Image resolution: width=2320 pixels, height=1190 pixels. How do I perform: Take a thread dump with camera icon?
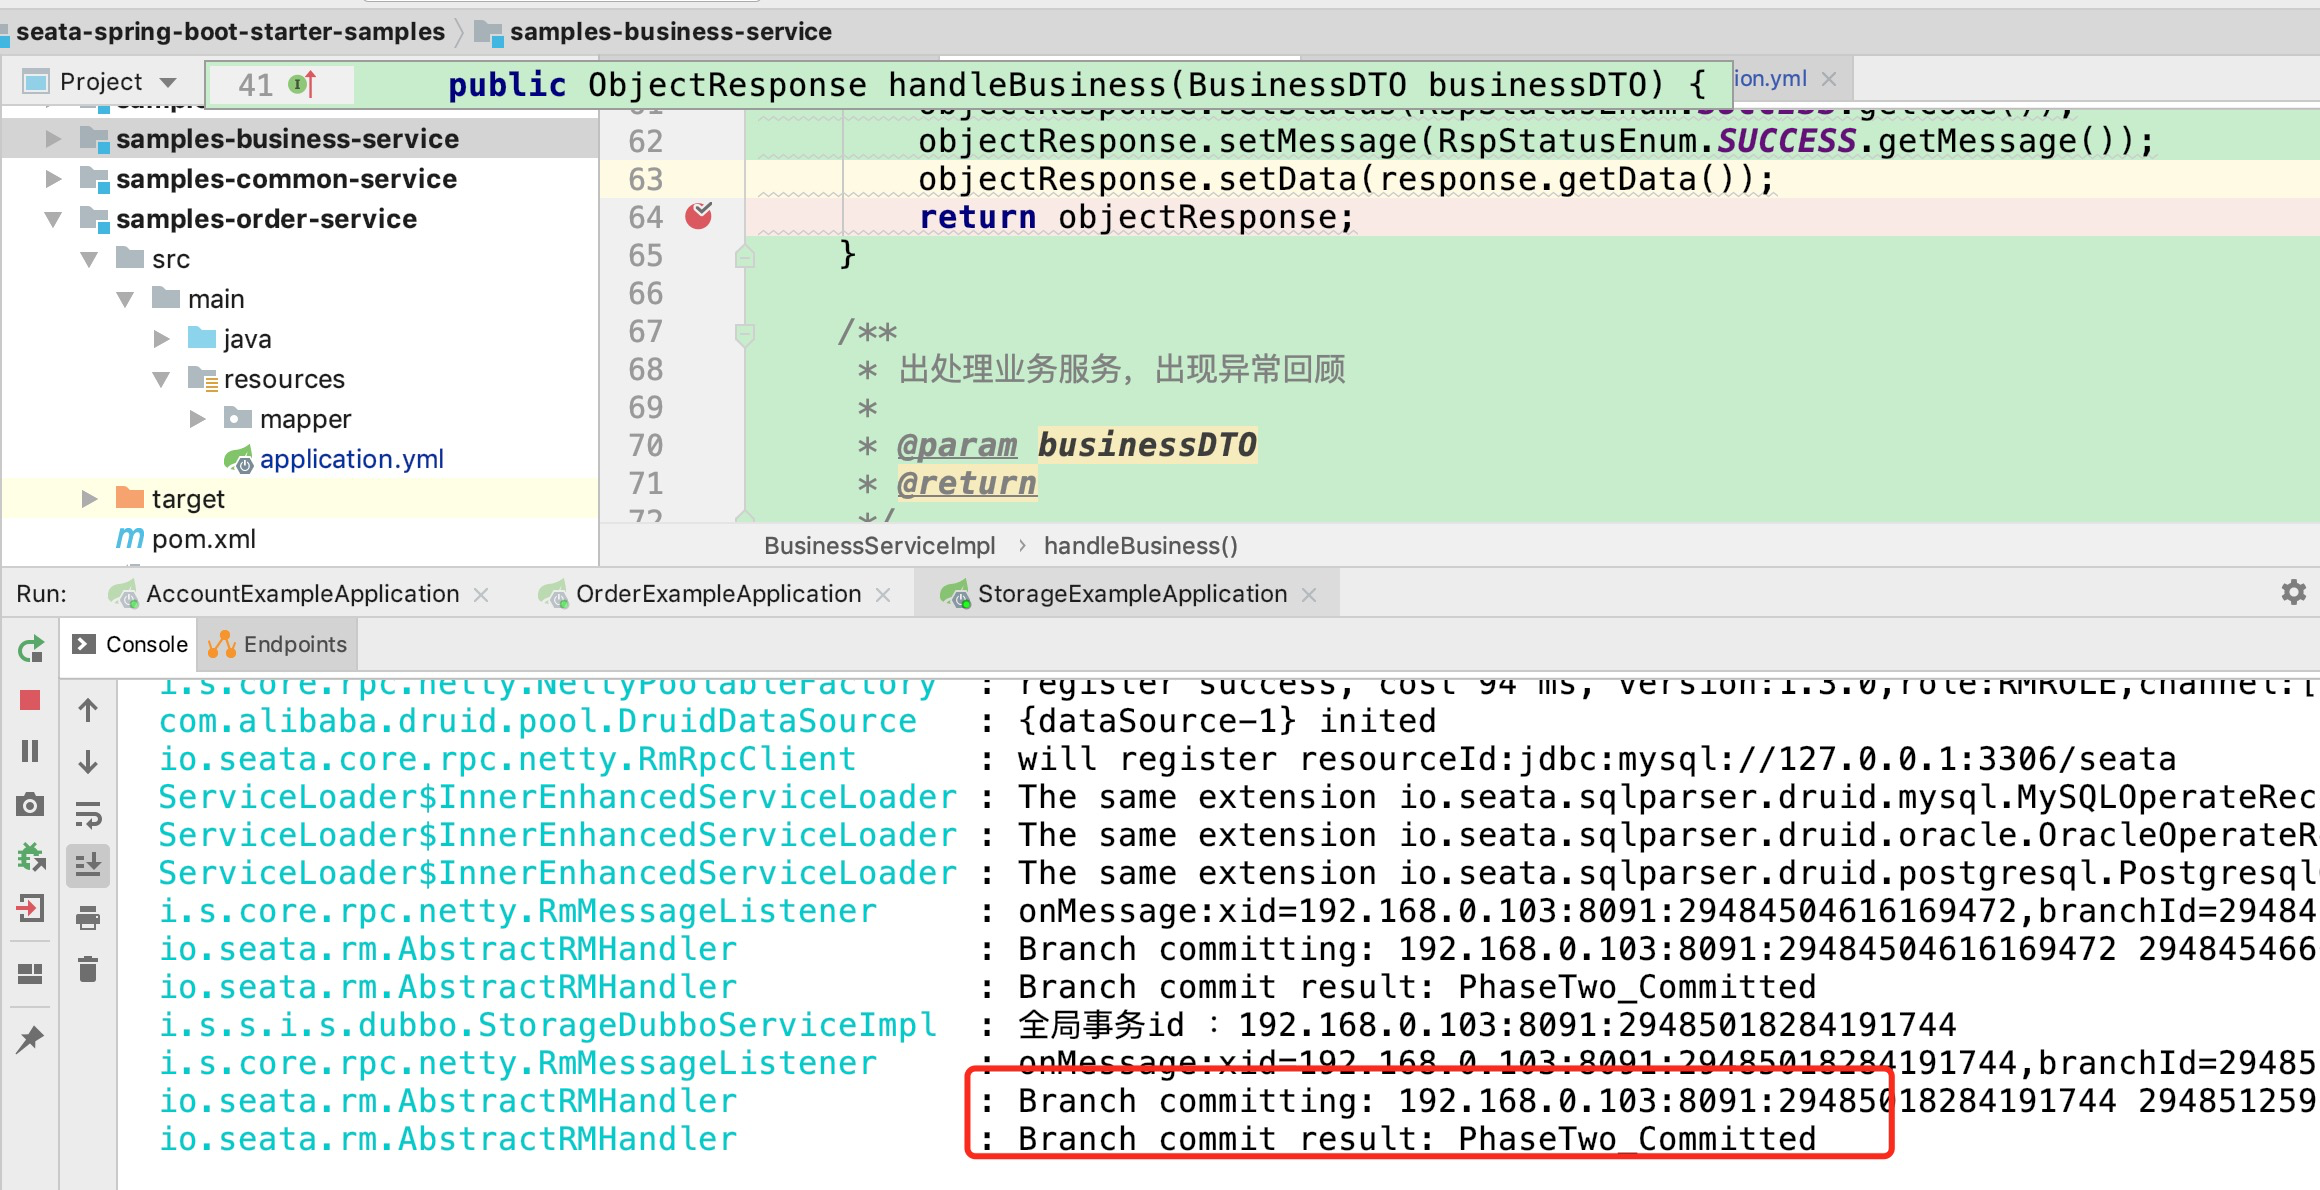pos(30,805)
